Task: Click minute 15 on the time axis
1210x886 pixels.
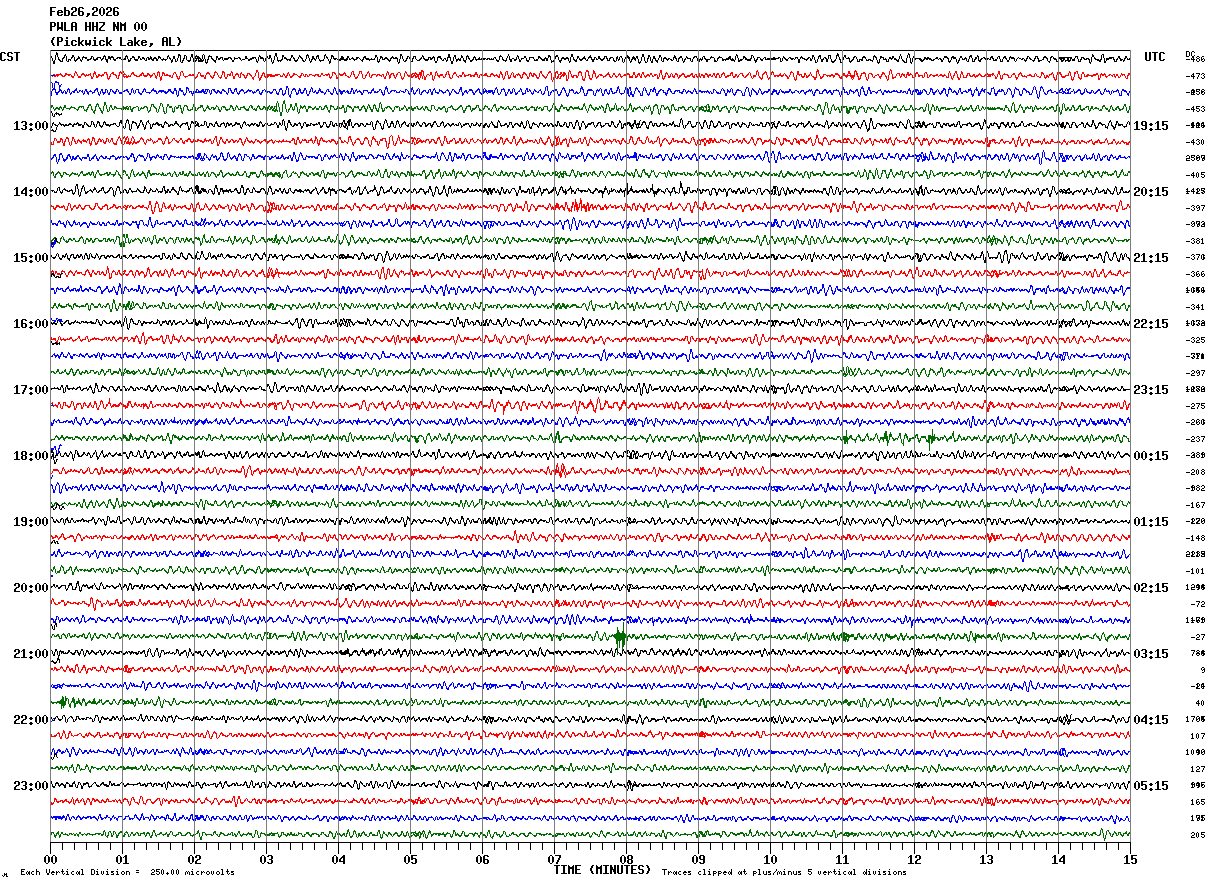Action: tap(1130, 859)
